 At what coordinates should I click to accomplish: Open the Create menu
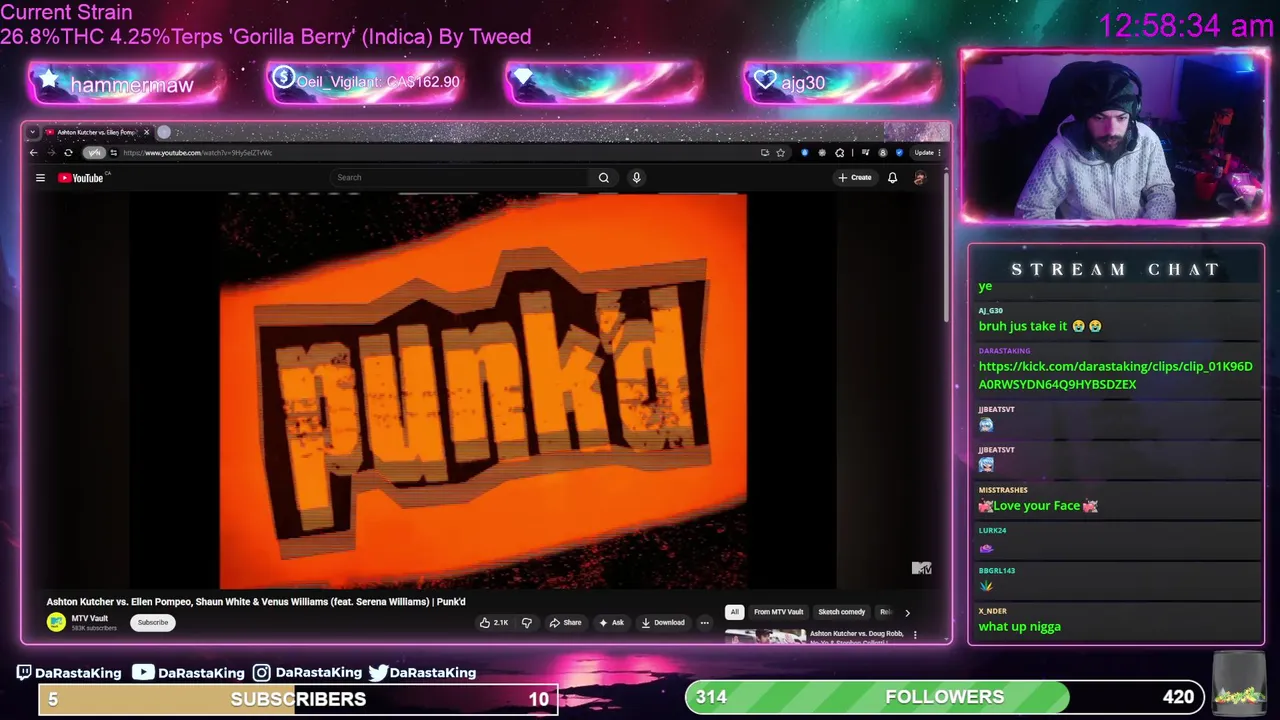pos(855,178)
